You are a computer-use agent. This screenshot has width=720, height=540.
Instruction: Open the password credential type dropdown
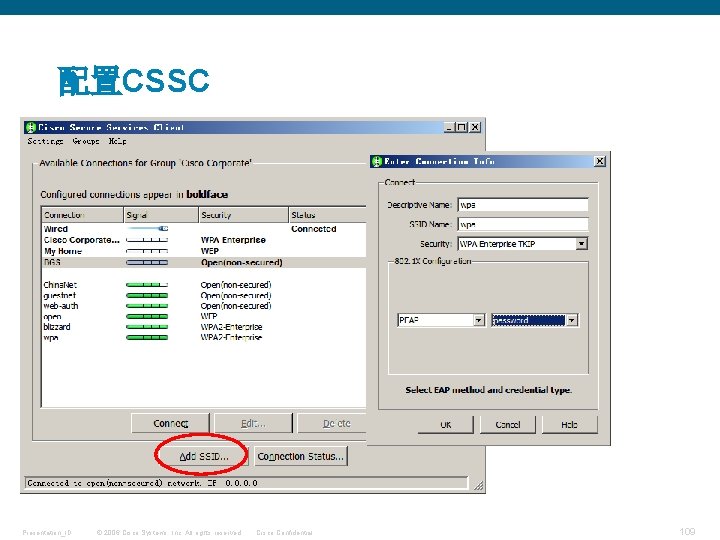572,320
